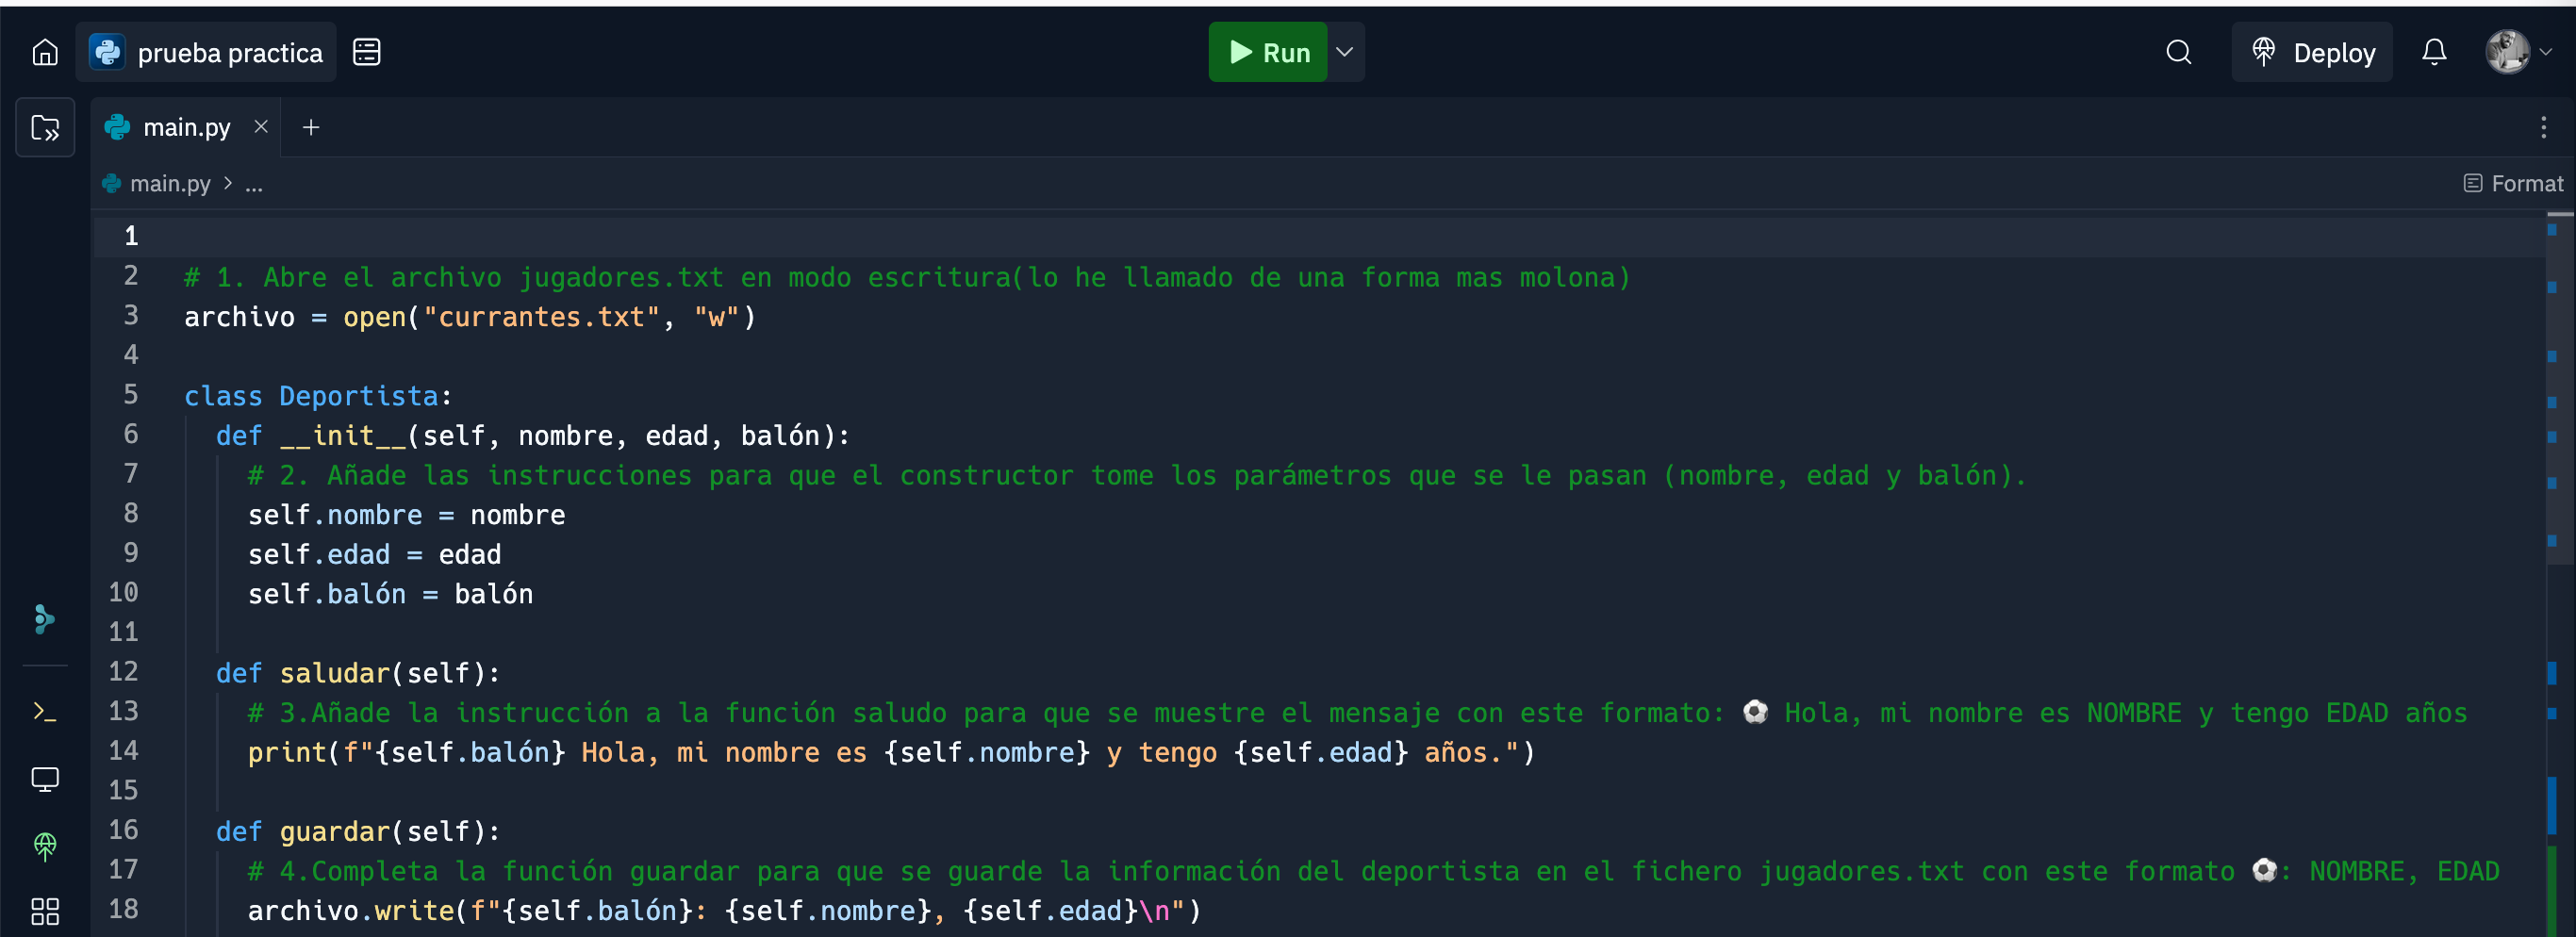The image size is (2576, 937).
Task: Open the panel icon beside prueba practica
Action: 367,52
